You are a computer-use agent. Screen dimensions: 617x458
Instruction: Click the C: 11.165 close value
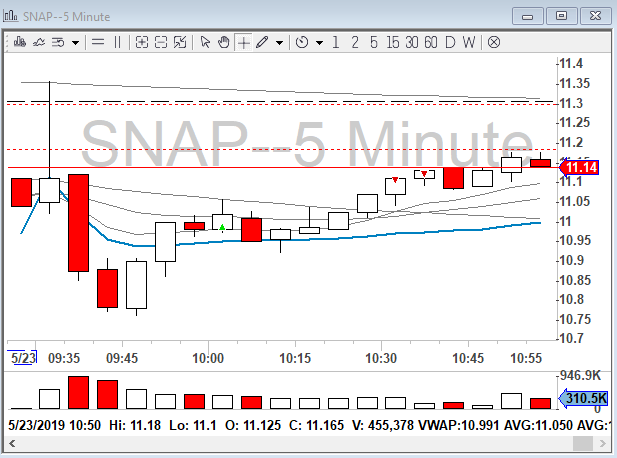[x=316, y=425]
